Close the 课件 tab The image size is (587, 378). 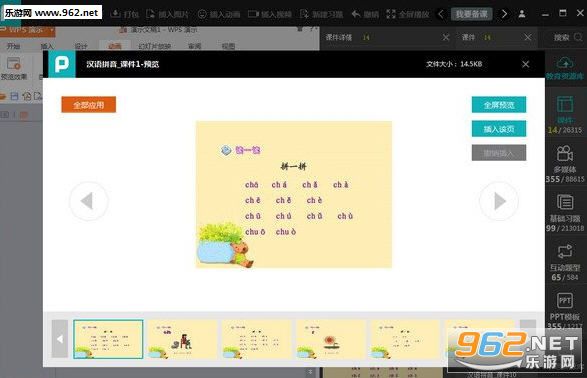pos(527,37)
